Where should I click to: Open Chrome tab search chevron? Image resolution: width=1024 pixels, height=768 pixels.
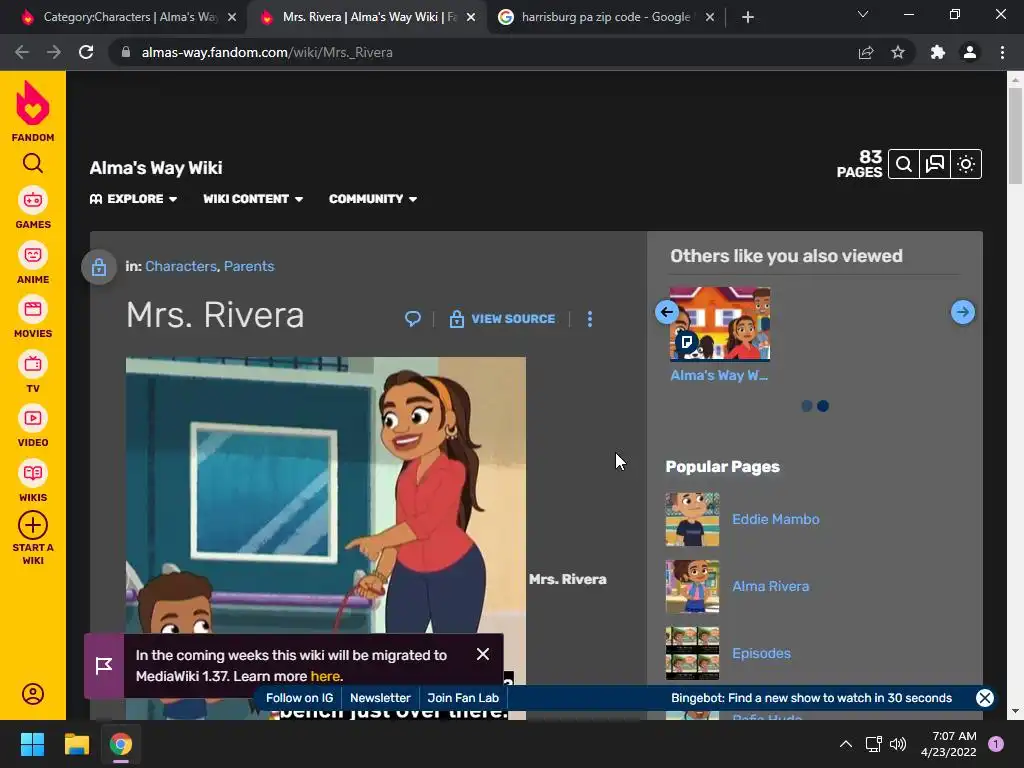tap(863, 15)
